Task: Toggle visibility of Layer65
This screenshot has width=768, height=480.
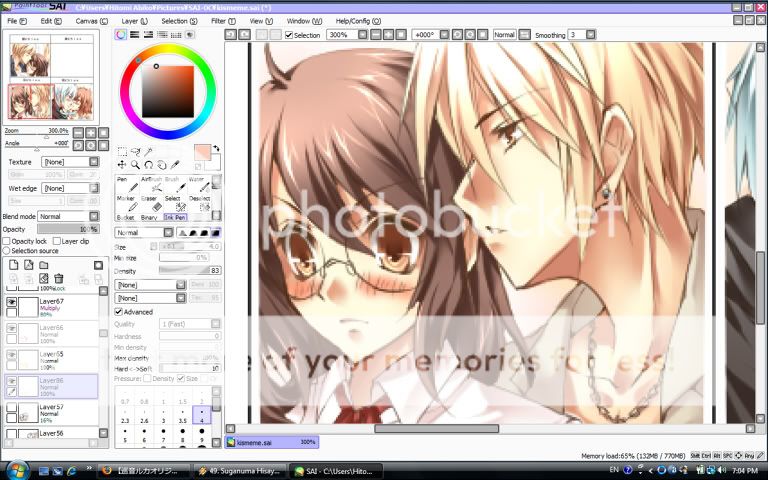Action: [x=11, y=355]
